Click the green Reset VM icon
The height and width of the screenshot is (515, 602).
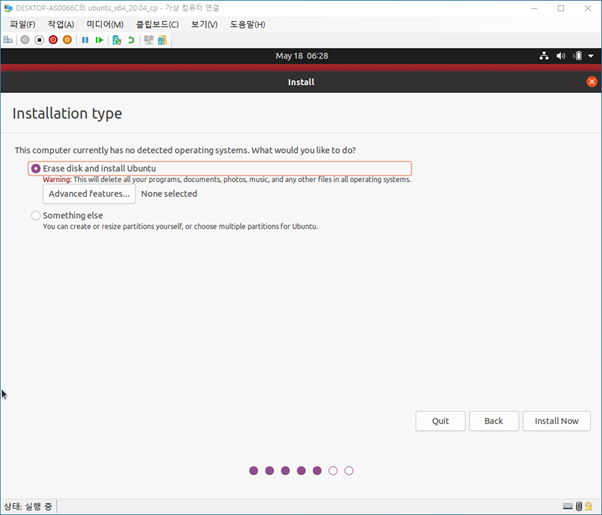(x=99, y=40)
